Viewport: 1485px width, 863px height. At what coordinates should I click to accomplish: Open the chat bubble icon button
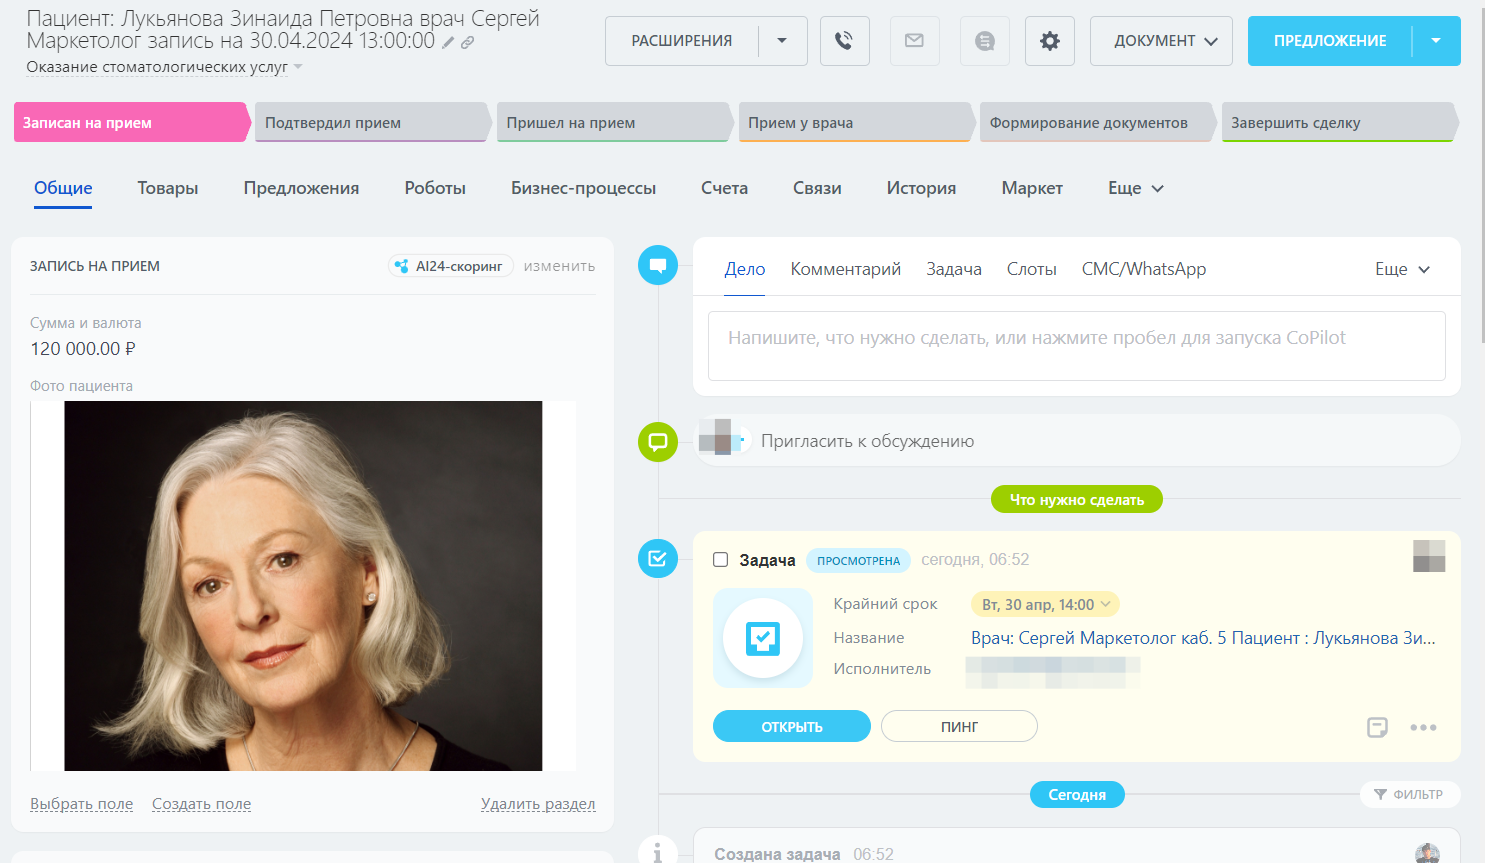pos(984,41)
